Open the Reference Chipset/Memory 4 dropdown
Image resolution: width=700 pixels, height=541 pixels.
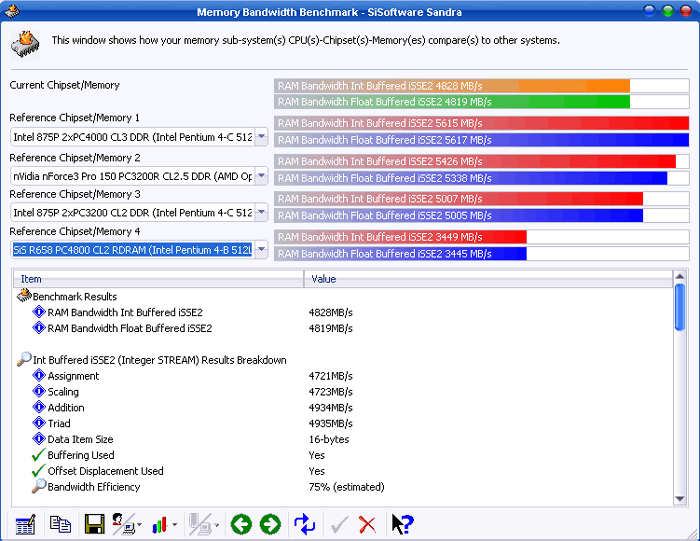262,250
